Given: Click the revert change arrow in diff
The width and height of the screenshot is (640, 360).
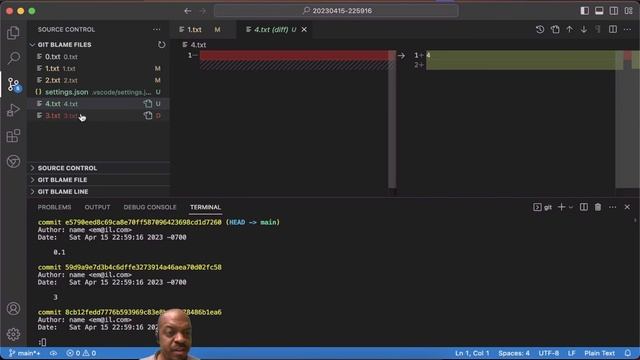Looking at the screenshot, I should click(401, 56).
